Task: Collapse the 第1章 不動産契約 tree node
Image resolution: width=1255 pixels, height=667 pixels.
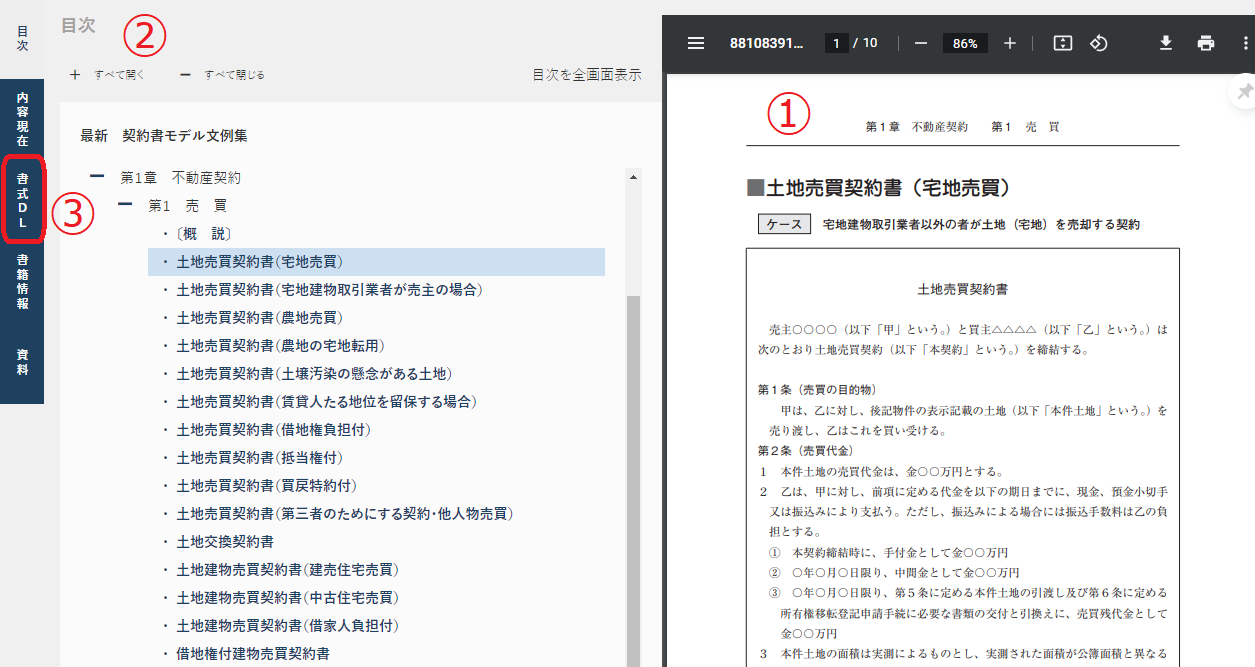Action: [x=97, y=177]
